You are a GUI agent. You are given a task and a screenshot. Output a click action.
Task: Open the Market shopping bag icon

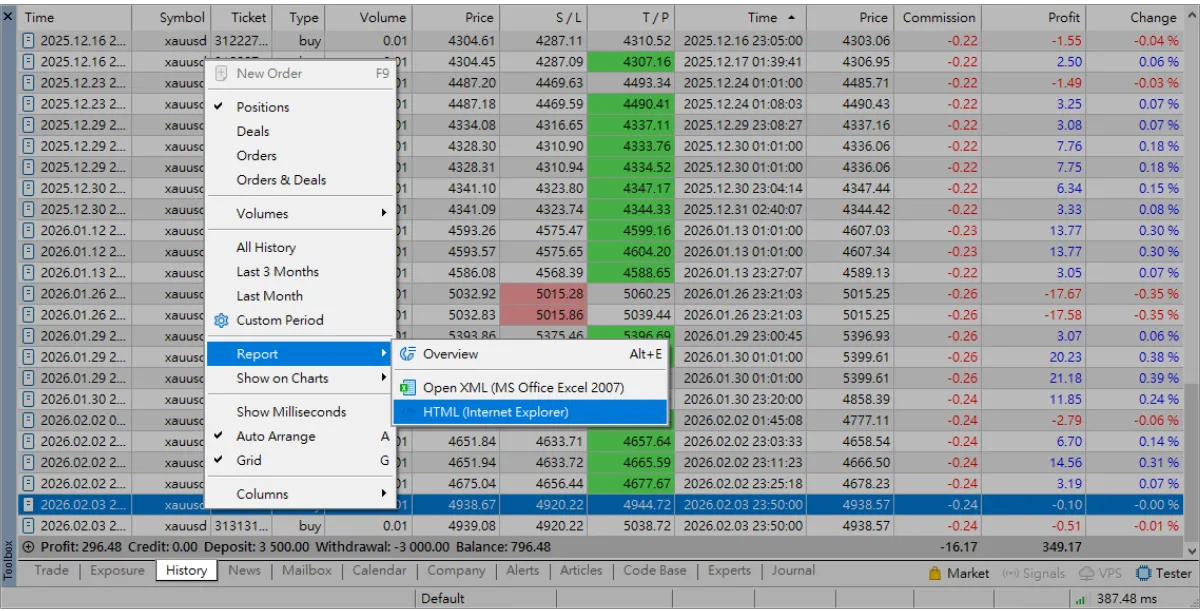tap(935, 573)
